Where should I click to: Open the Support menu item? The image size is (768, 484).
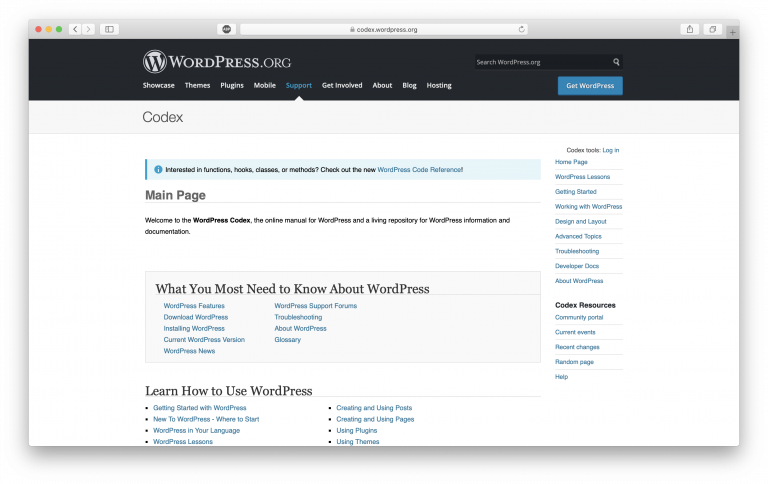[x=299, y=85]
